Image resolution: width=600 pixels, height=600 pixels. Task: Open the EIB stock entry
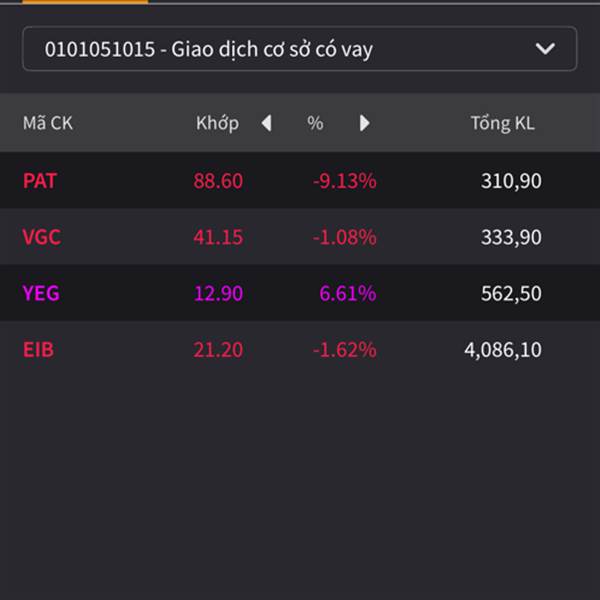coord(39,350)
